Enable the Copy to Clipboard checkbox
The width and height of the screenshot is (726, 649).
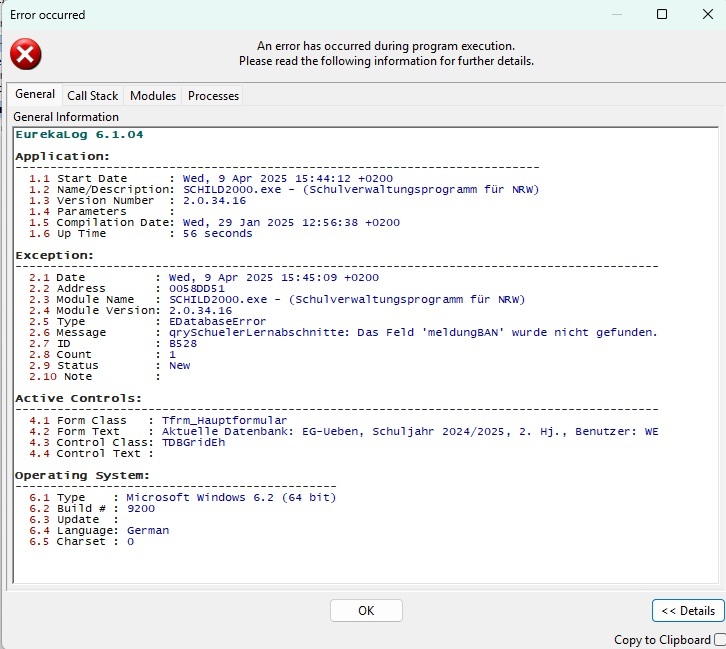click(720, 640)
